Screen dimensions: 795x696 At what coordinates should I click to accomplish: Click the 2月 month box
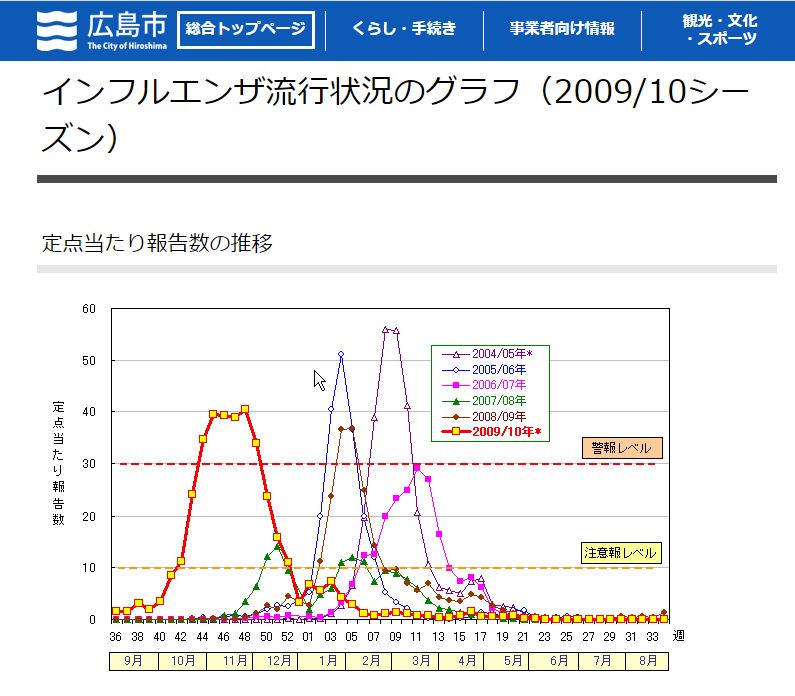[x=369, y=661]
